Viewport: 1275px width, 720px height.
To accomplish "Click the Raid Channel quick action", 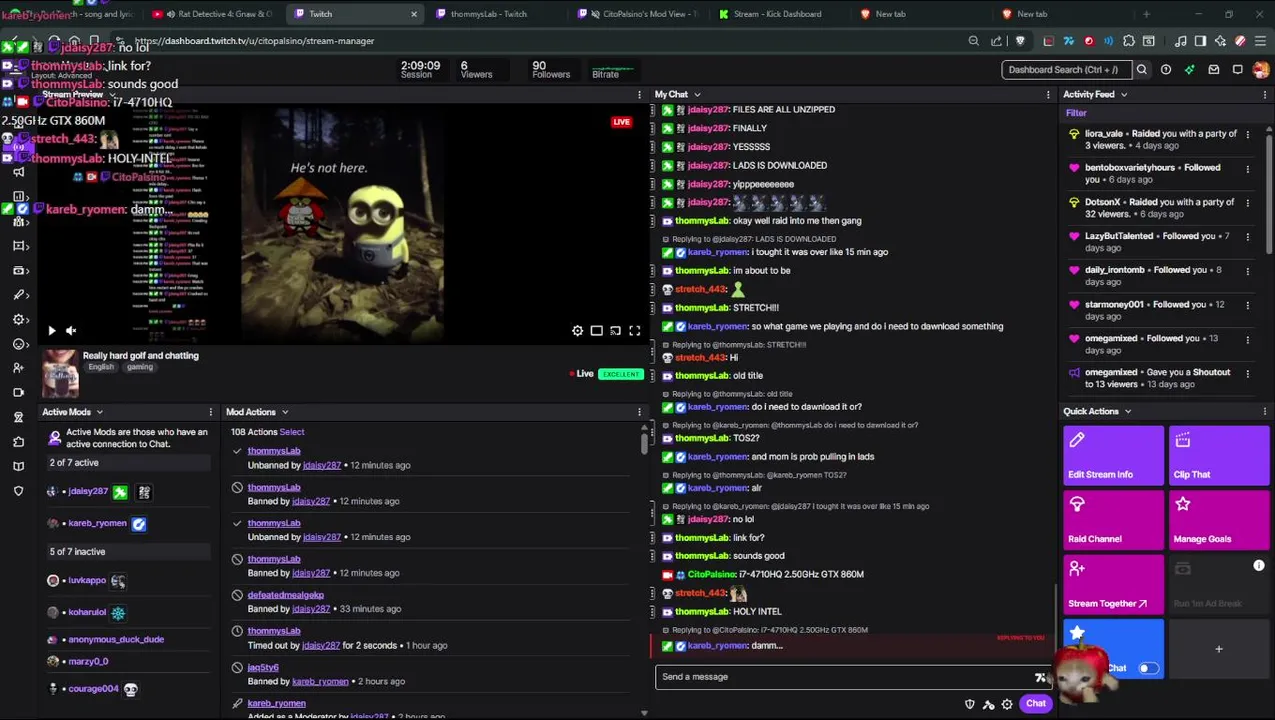I will click(1113, 520).
